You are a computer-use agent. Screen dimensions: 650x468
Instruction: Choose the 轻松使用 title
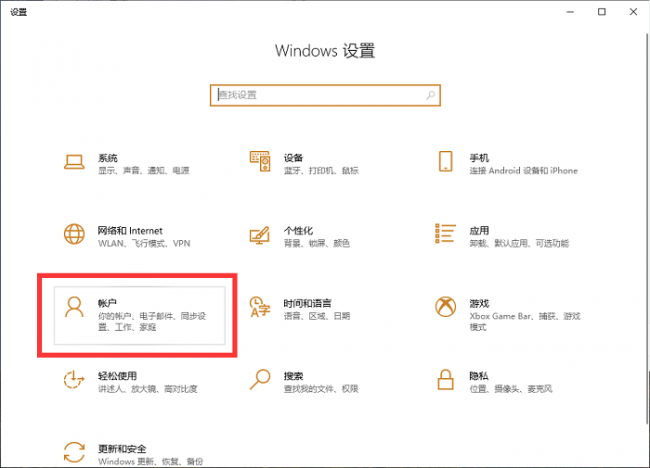(x=117, y=376)
